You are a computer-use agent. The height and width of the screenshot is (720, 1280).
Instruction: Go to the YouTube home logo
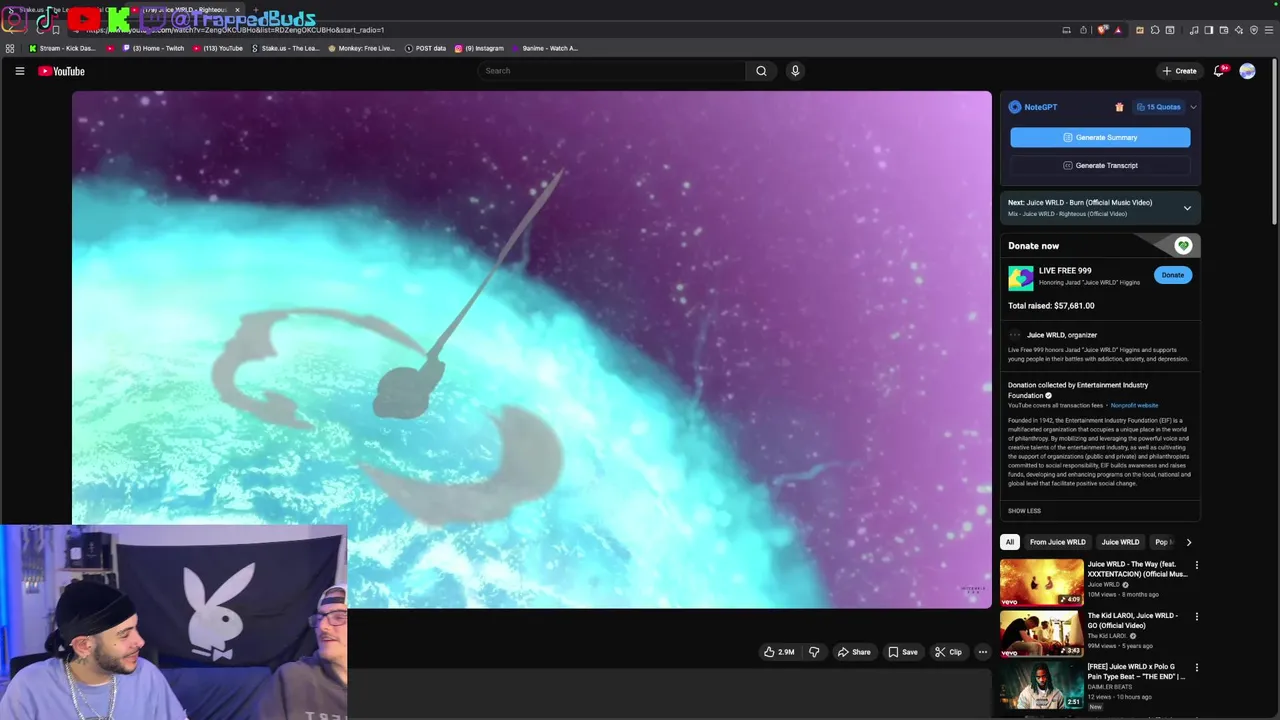pos(61,71)
